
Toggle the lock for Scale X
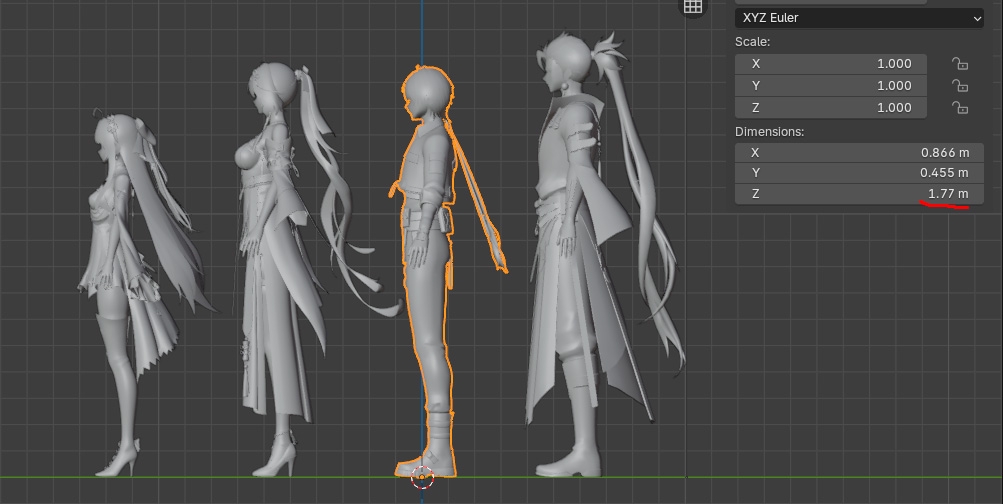pos(960,64)
